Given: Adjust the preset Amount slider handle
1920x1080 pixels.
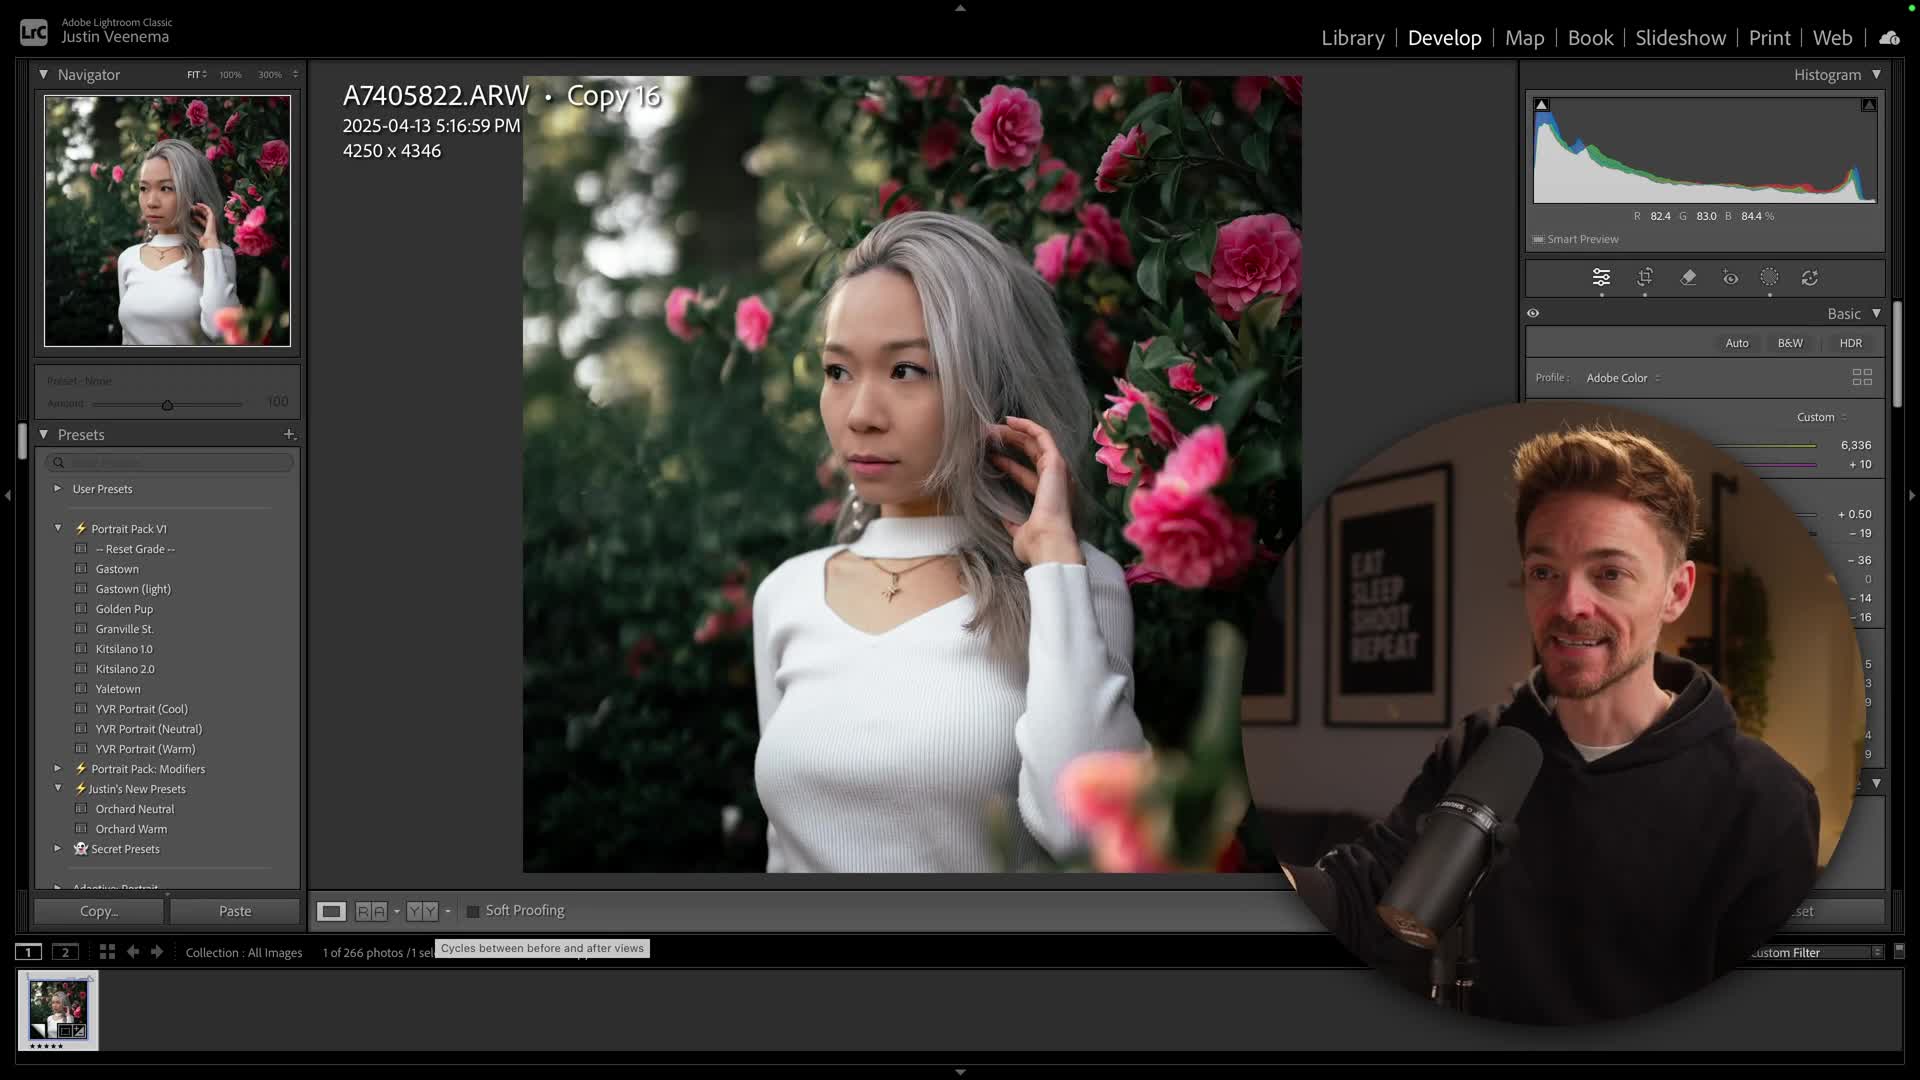Looking at the screenshot, I should tap(167, 405).
